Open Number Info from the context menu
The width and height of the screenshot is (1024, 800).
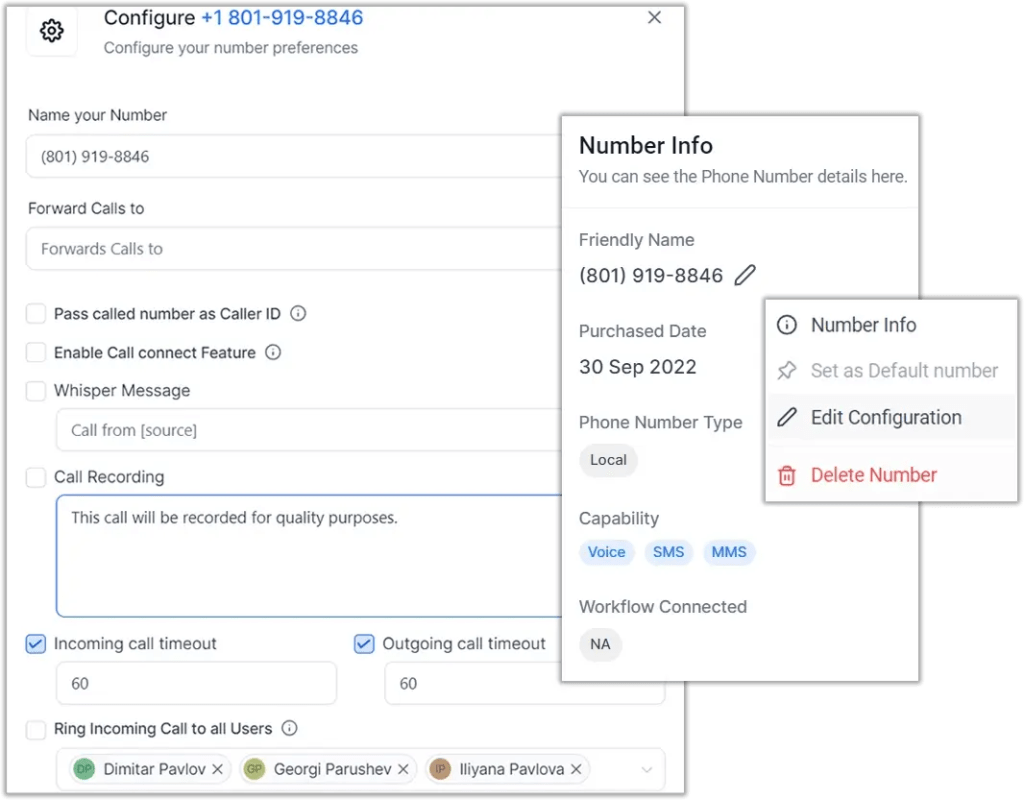coord(863,325)
